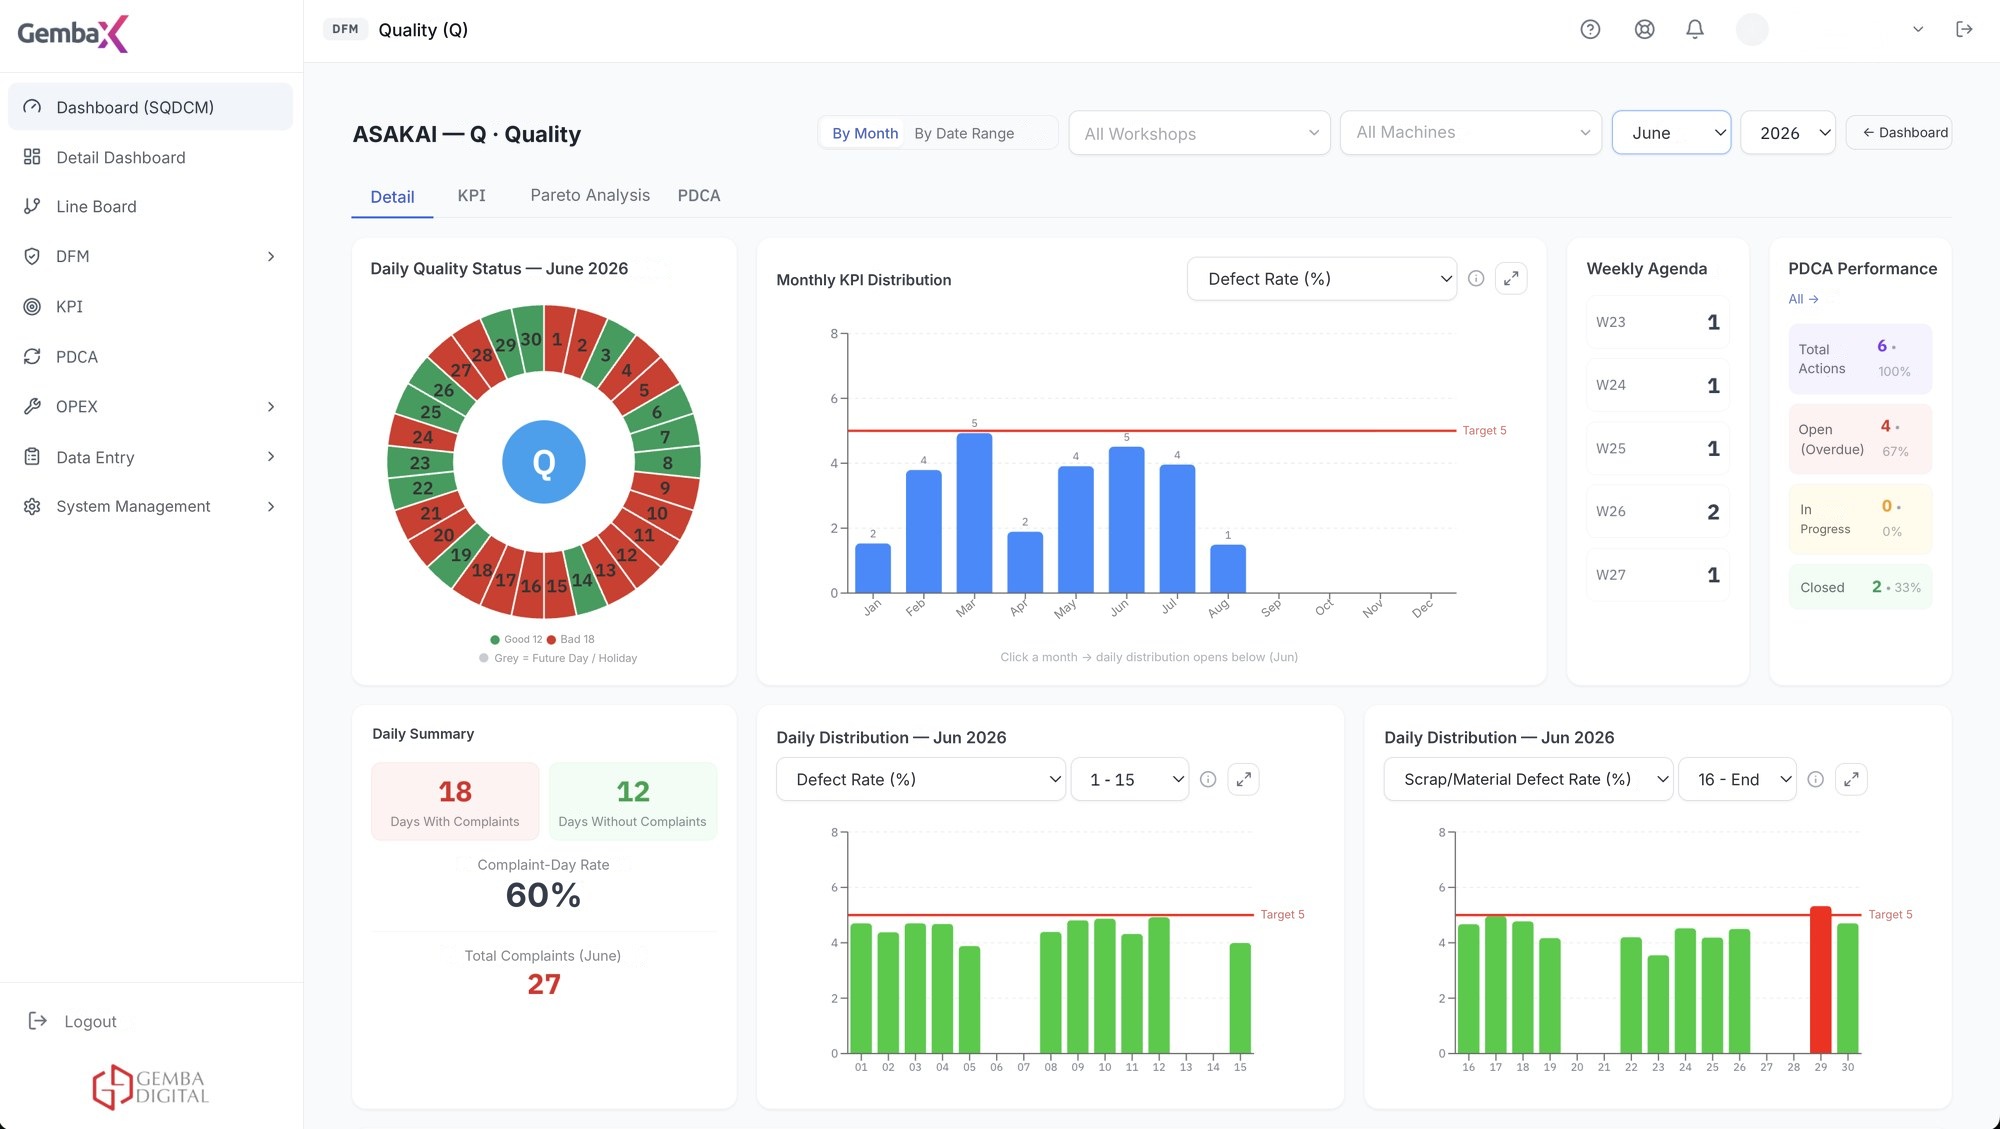The image size is (2000, 1129).
Task: Click the KPI target icon
Action: coord(32,306)
